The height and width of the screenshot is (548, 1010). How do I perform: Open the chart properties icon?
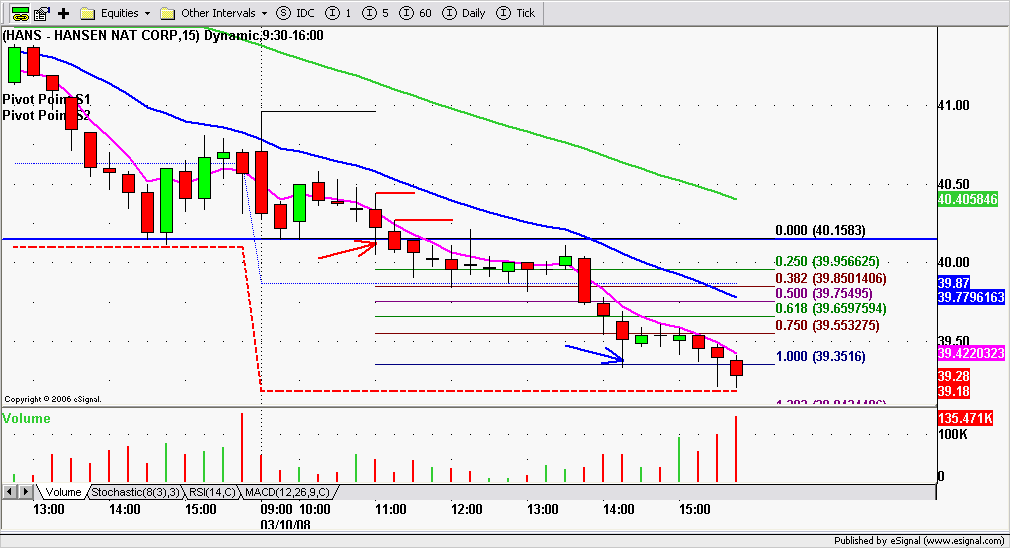[x=42, y=13]
